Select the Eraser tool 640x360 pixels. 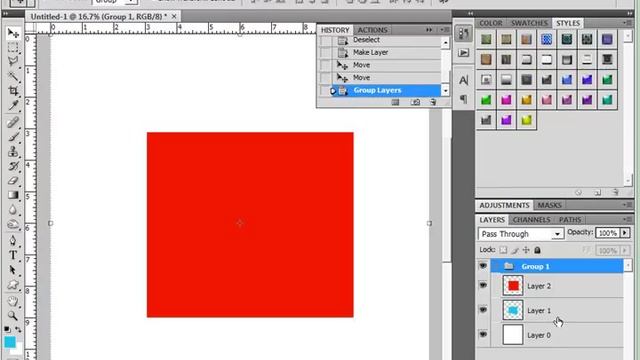pyautogui.click(x=13, y=180)
